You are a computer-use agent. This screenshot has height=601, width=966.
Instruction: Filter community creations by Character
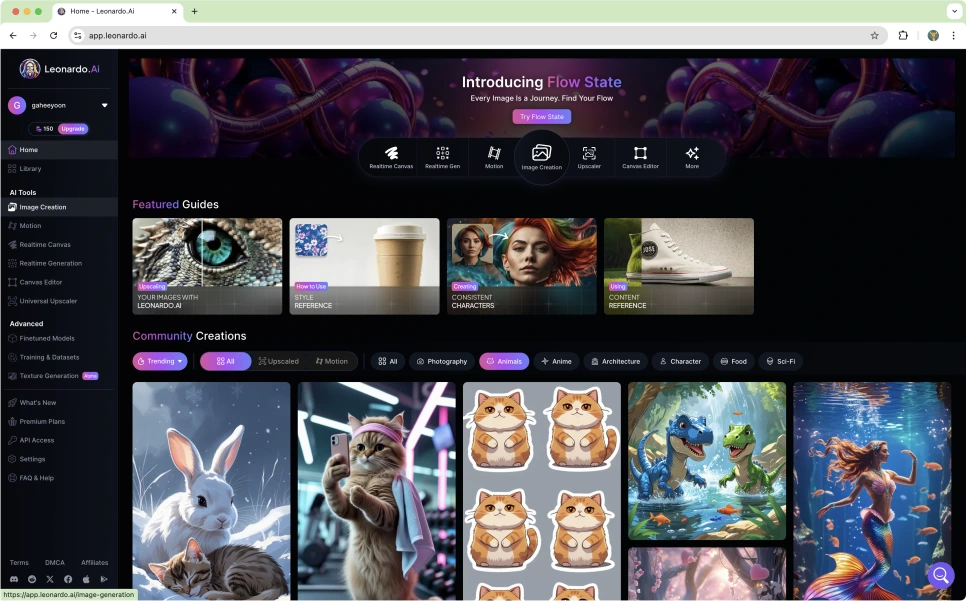point(681,361)
